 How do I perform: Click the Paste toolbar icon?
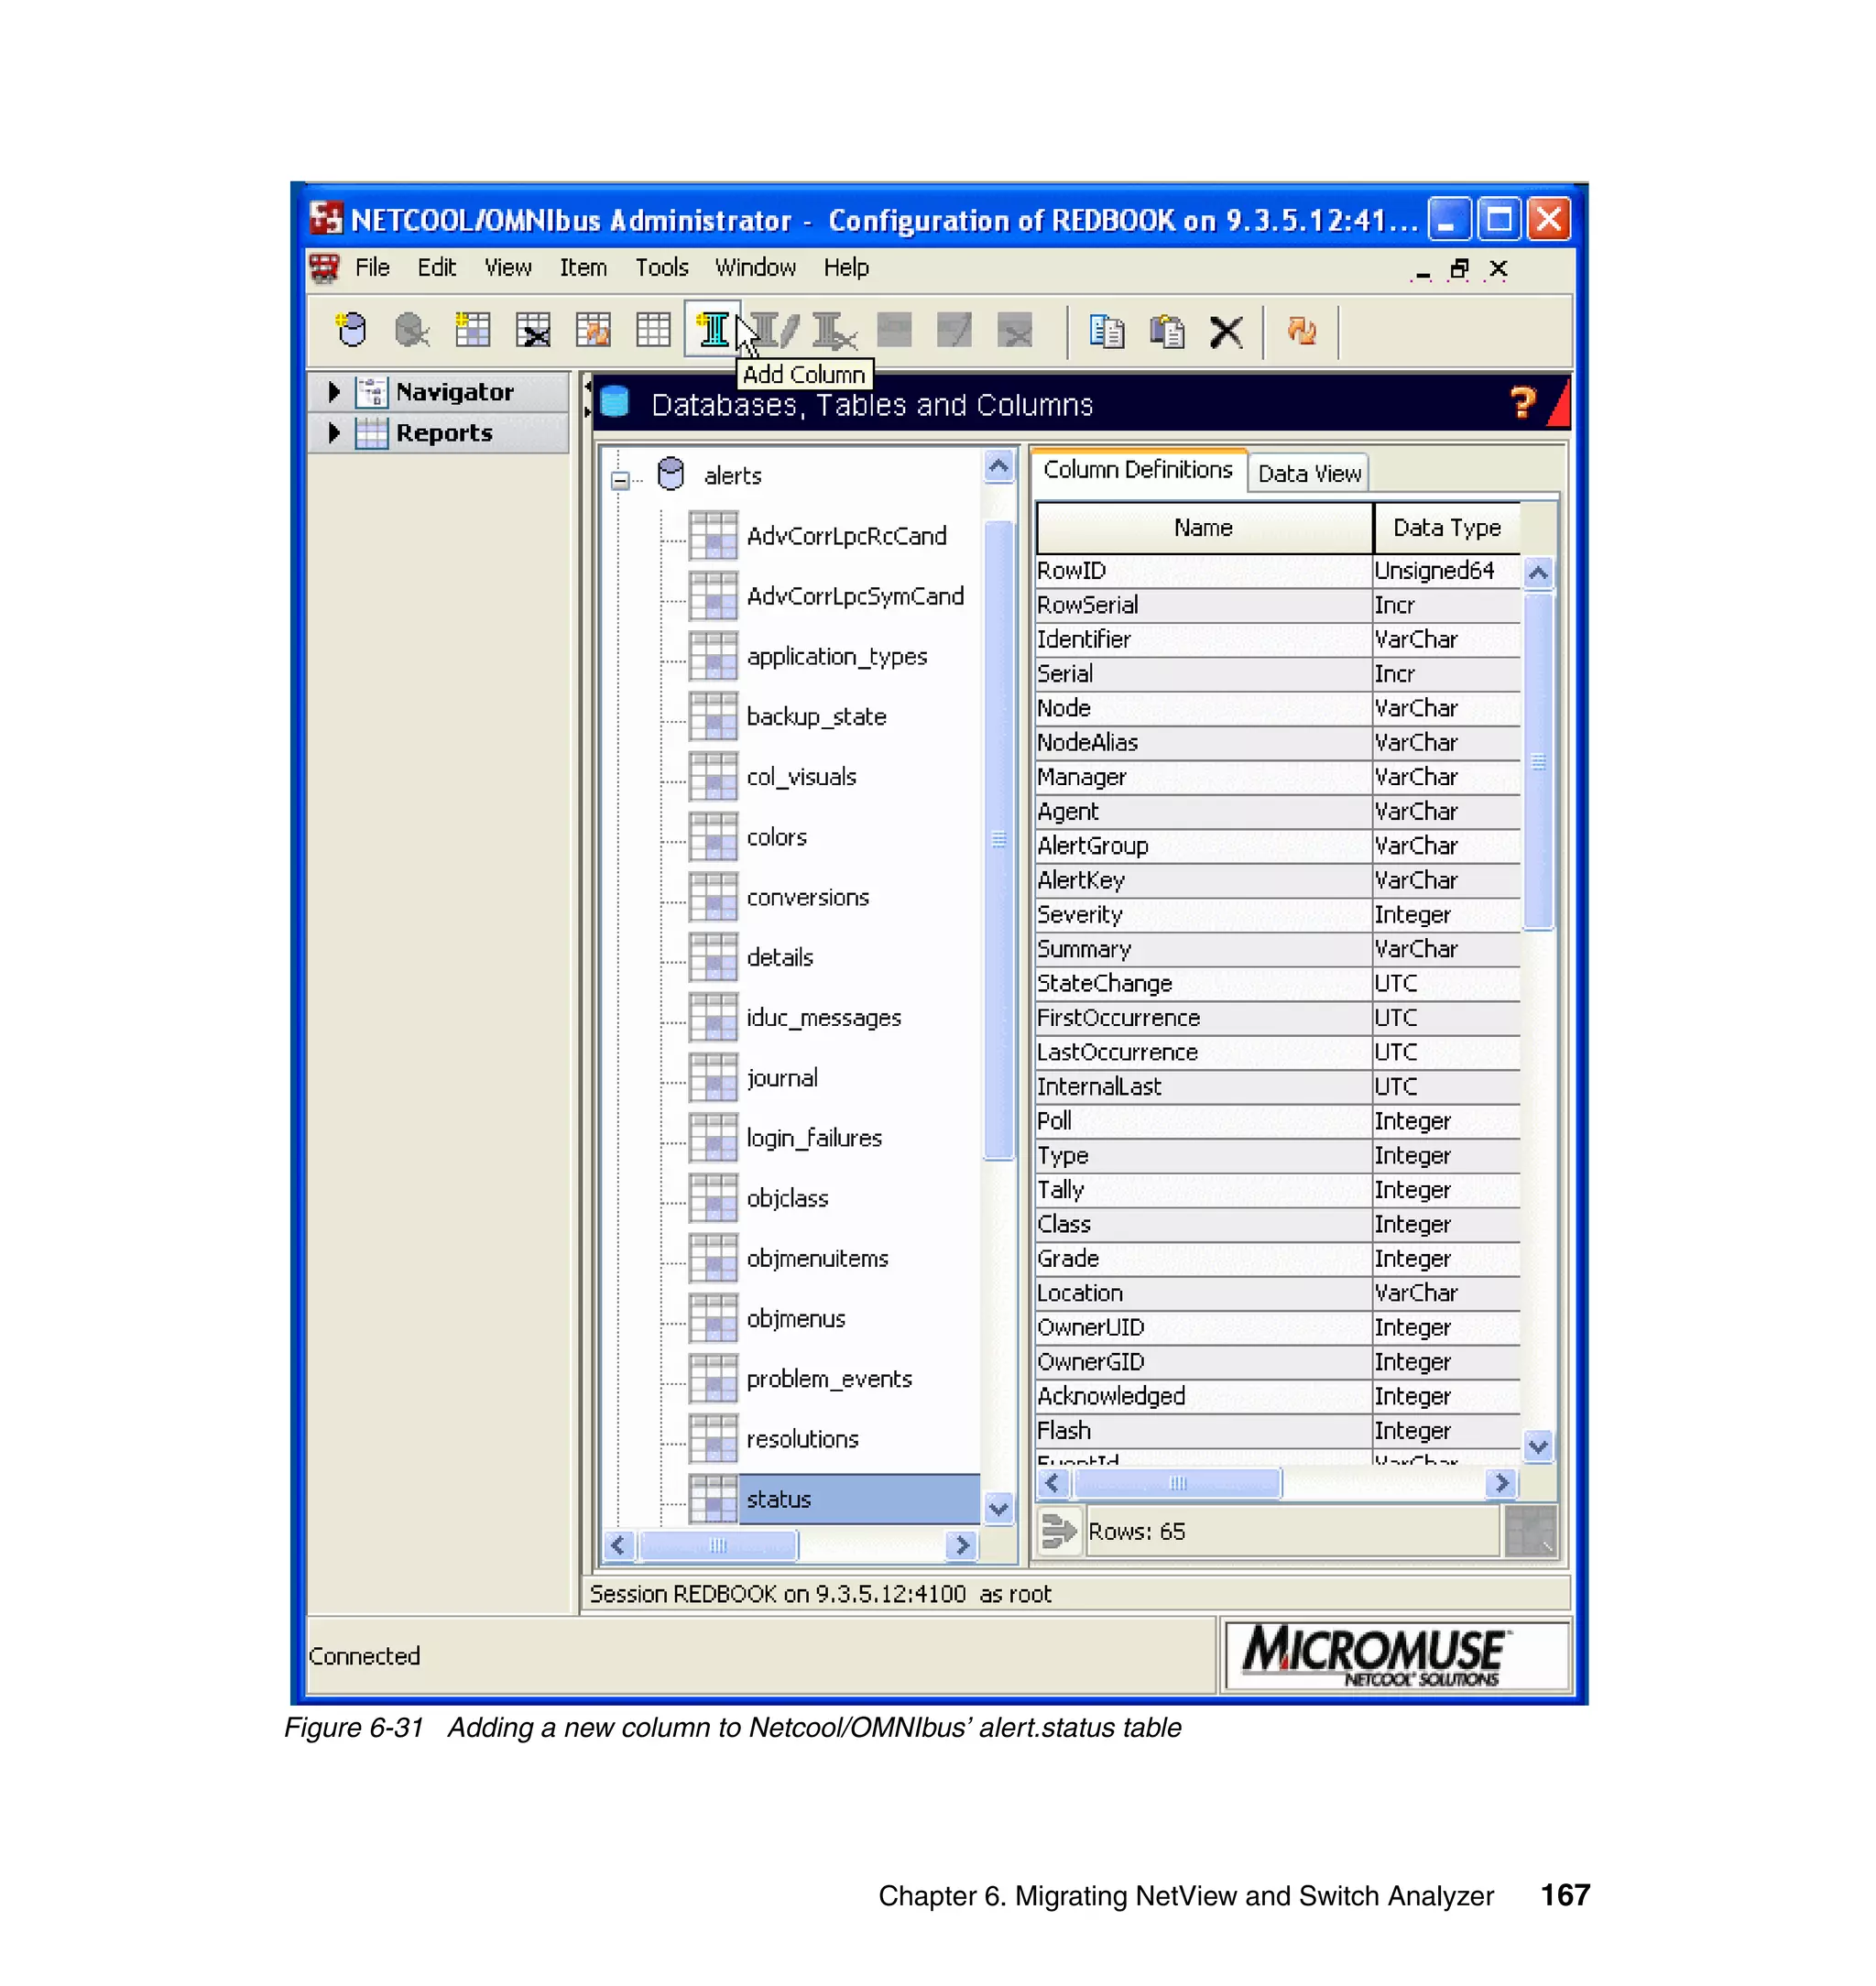click(x=1166, y=331)
